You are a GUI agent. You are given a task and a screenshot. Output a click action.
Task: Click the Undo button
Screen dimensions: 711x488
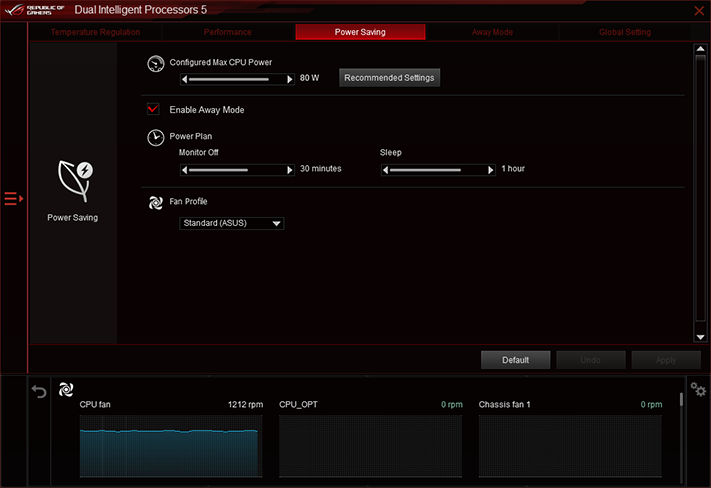click(590, 360)
